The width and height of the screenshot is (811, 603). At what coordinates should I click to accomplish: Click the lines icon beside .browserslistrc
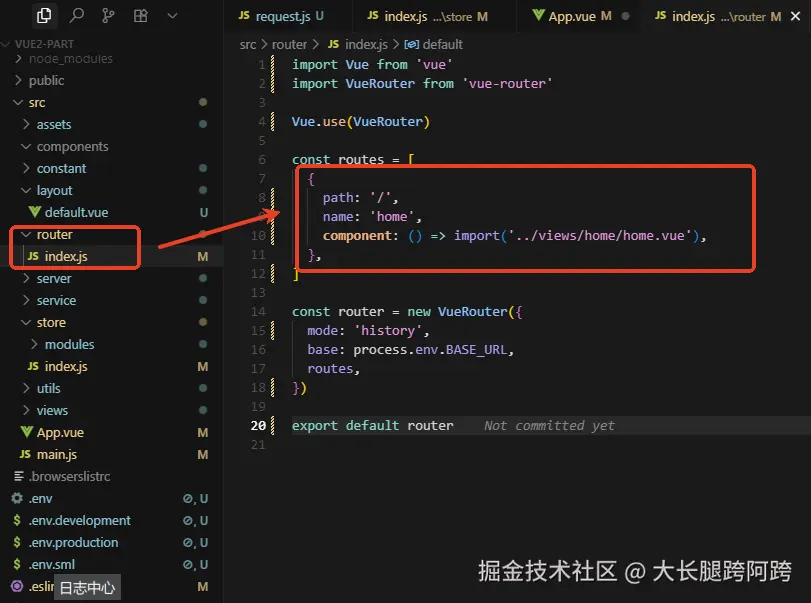coord(19,476)
